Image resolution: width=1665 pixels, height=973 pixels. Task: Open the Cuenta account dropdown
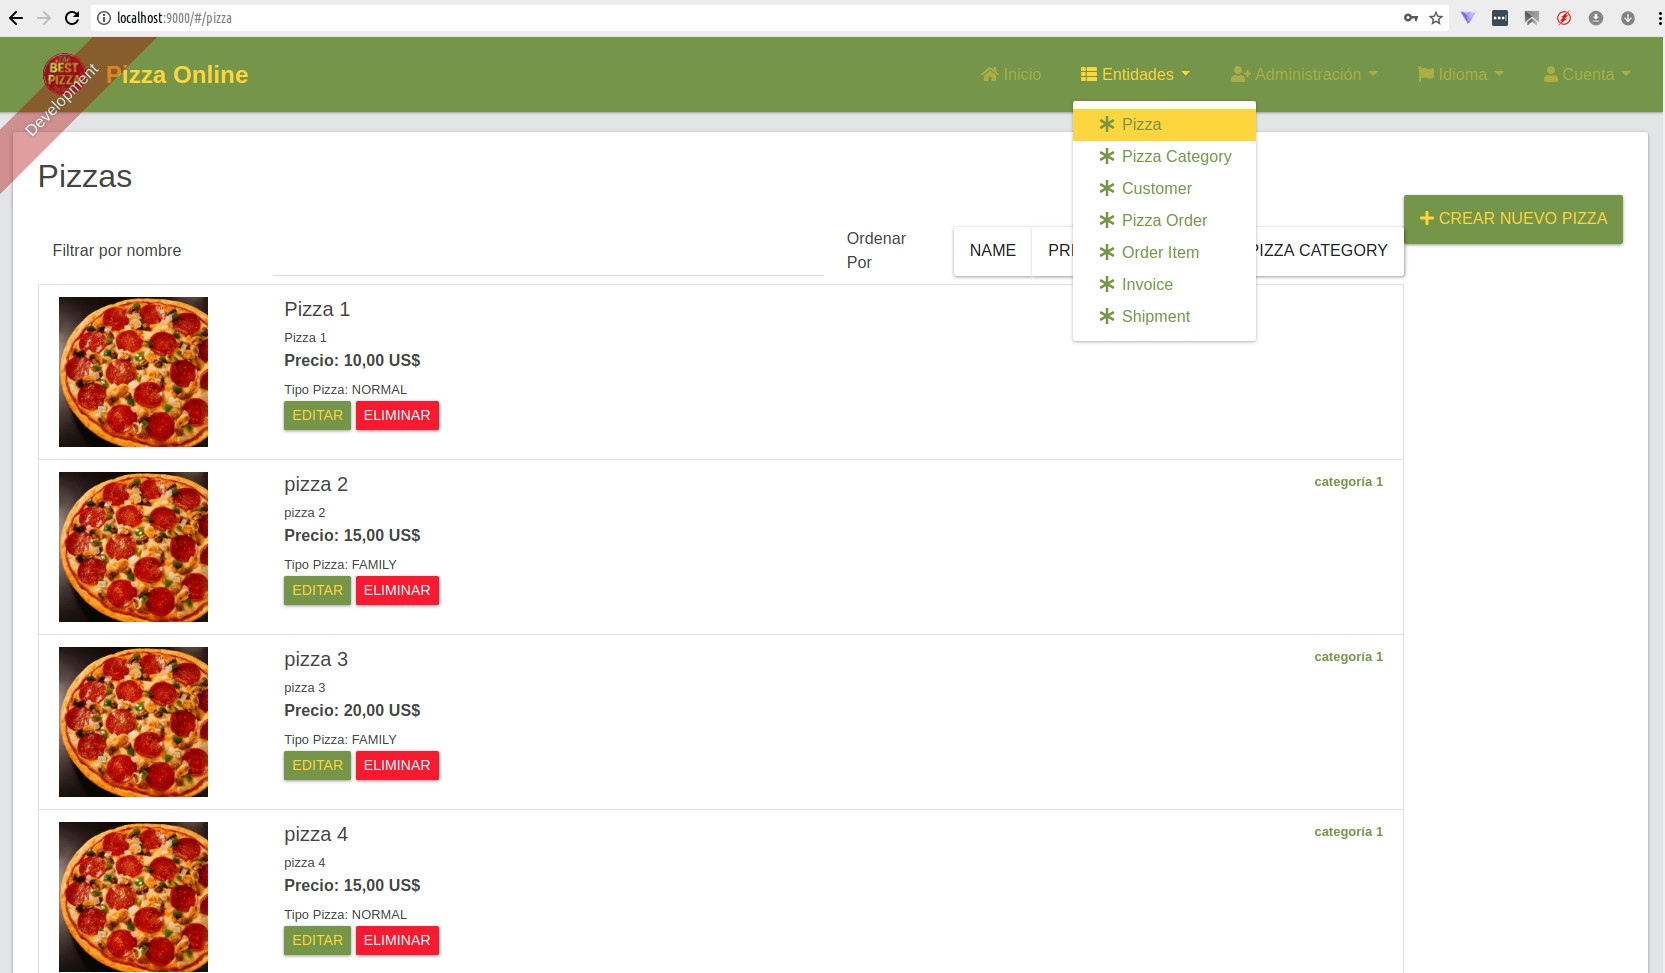[1587, 74]
